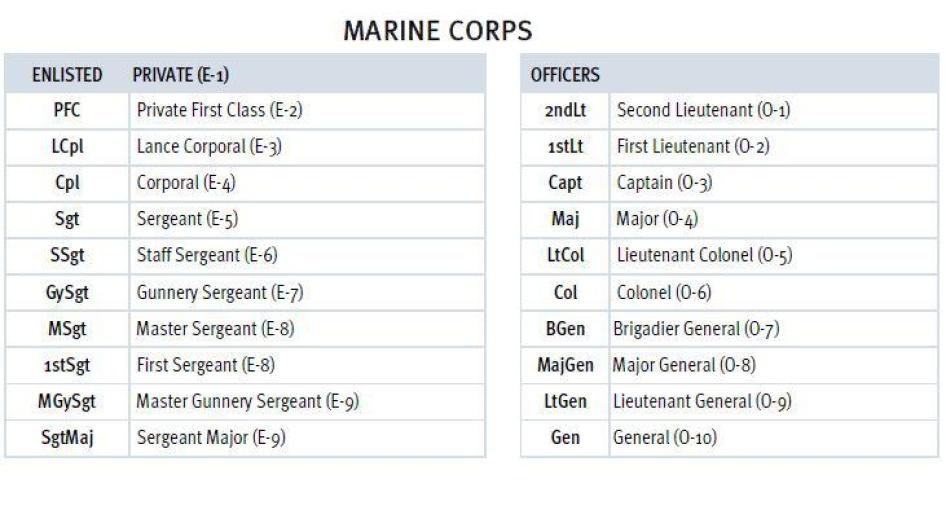Select Major General (O-8) text
The width and height of the screenshot is (946, 510).
[x=684, y=366]
